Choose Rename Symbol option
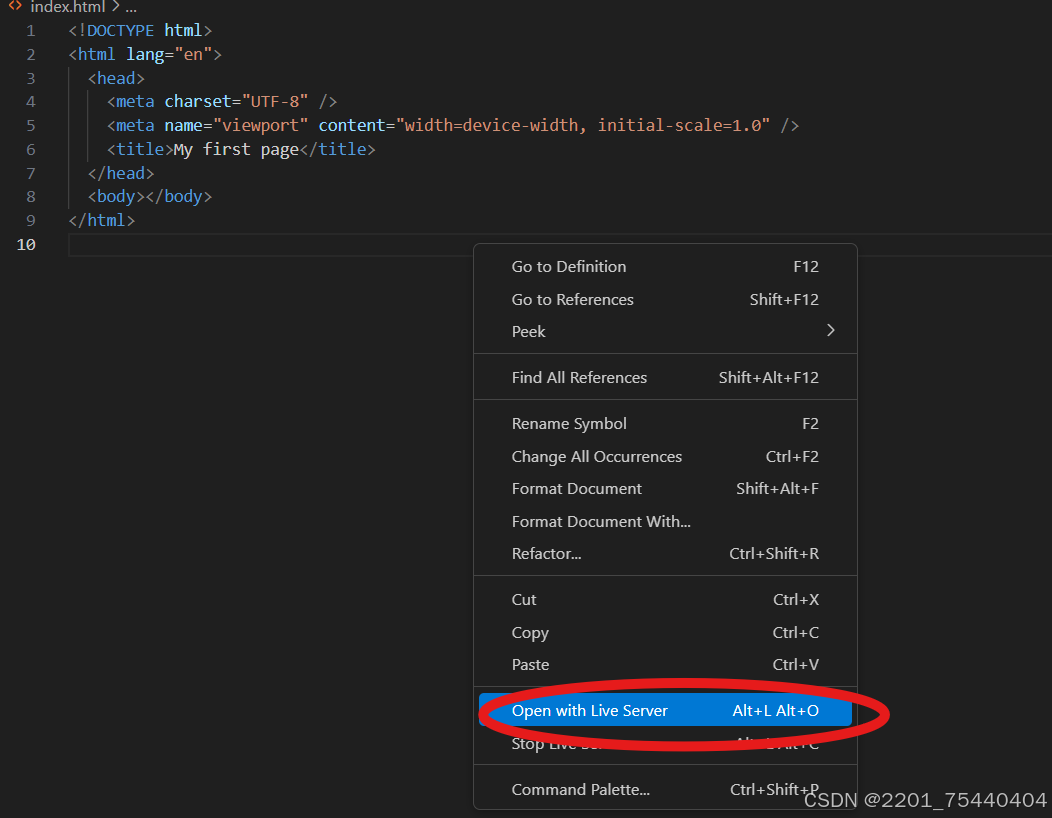Viewport: 1052px width, 818px height. coord(665,423)
